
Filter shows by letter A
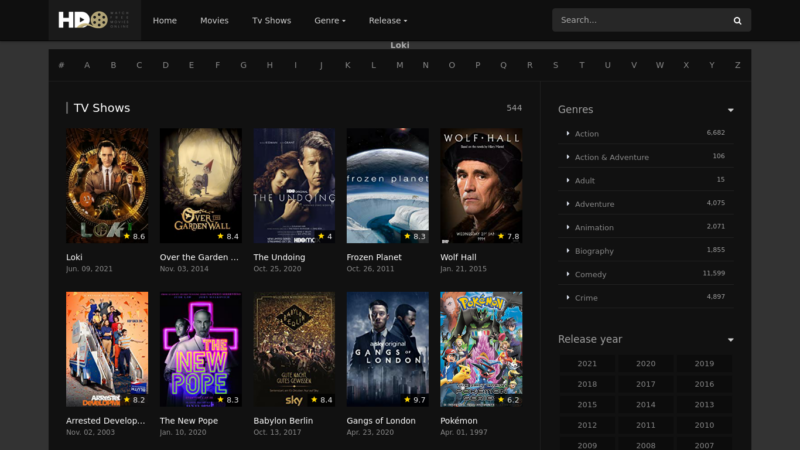87,65
